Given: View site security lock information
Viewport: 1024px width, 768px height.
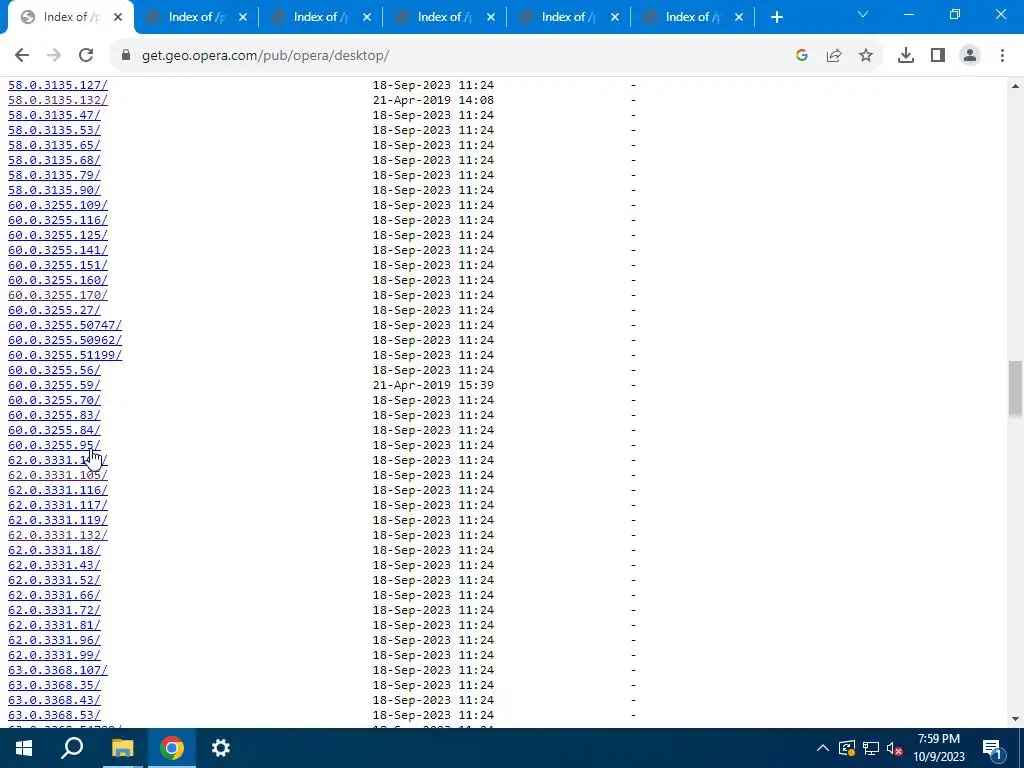Looking at the screenshot, I should 126,56.
